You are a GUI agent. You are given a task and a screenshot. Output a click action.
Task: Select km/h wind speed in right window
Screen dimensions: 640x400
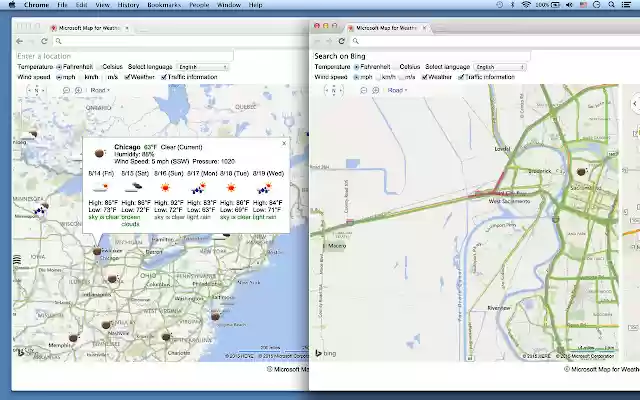coord(378,77)
